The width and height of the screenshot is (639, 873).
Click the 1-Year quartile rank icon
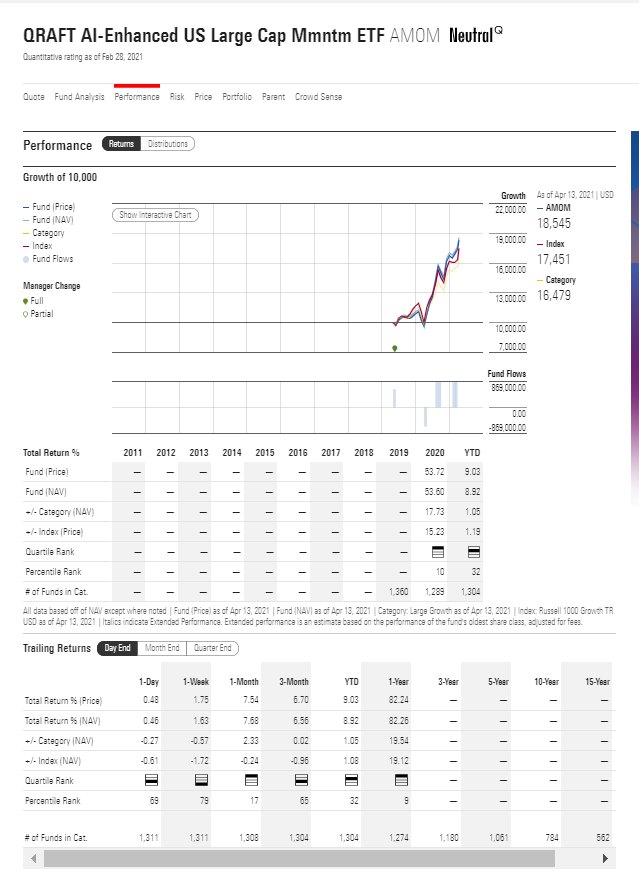(x=401, y=781)
